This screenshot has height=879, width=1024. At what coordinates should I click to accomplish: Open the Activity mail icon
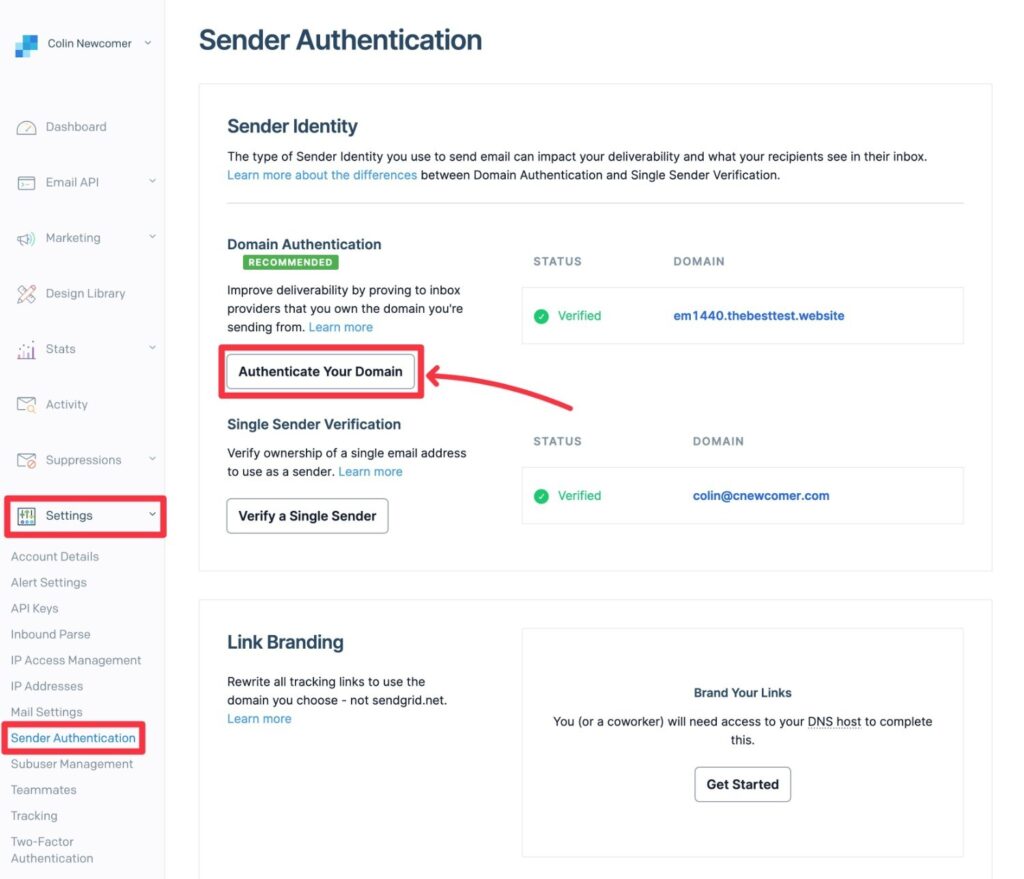coord(27,404)
